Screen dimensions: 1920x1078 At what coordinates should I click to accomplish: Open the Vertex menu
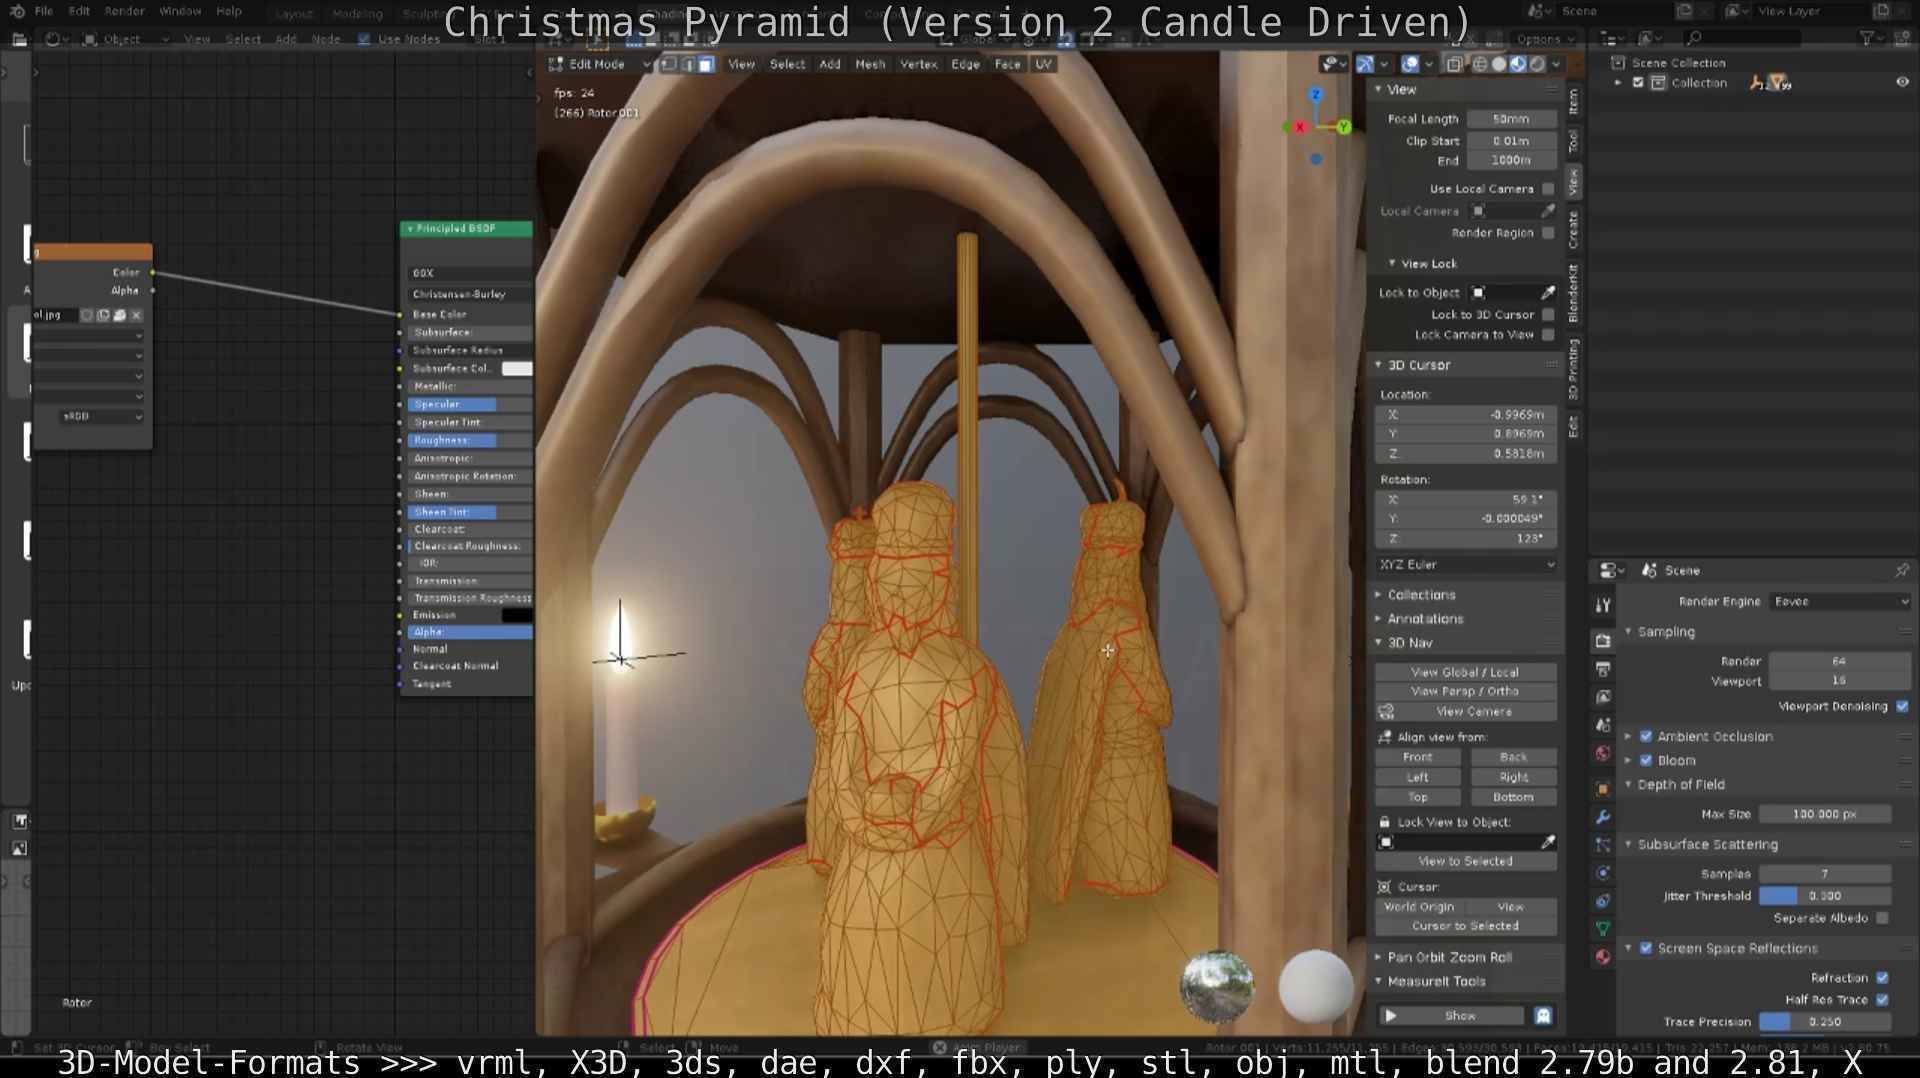pyautogui.click(x=918, y=64)
